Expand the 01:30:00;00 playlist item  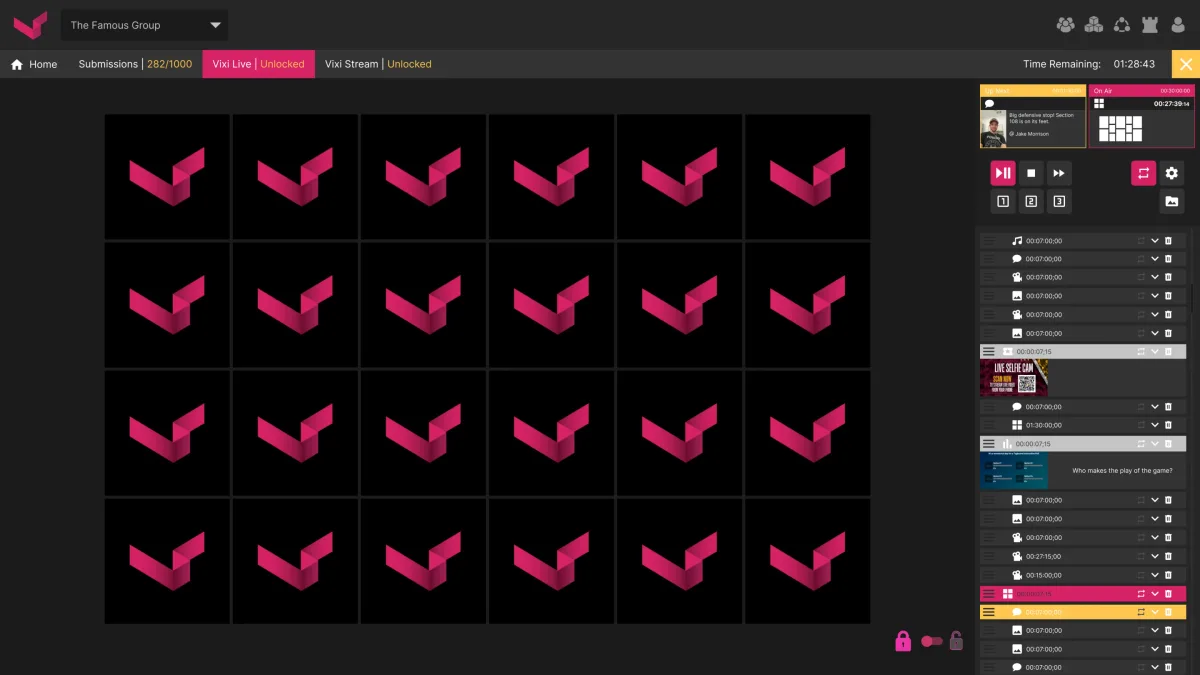[1154, 425]
